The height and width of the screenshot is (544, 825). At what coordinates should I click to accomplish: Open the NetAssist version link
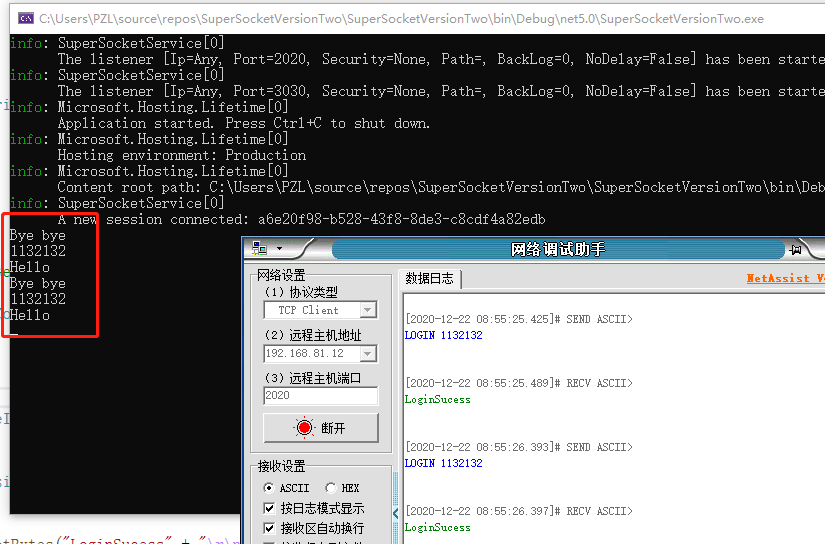[785, 278]
